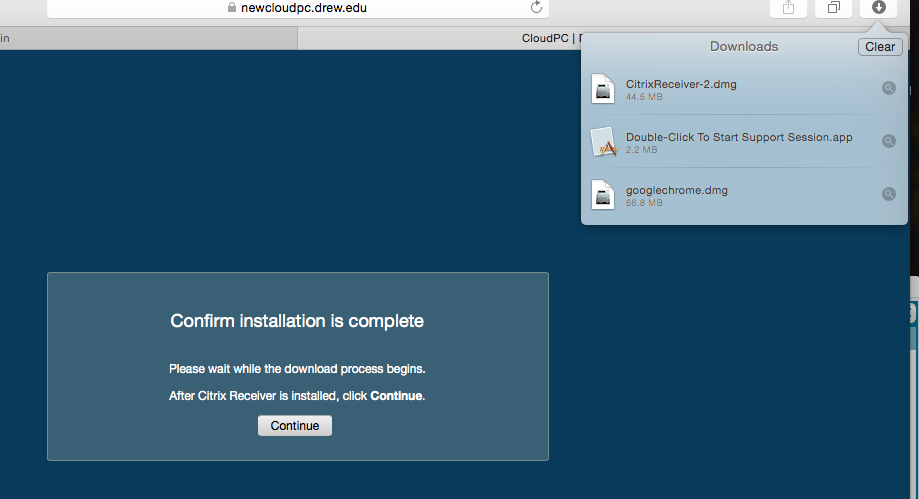Click the reload page icon in address bar

536,7
